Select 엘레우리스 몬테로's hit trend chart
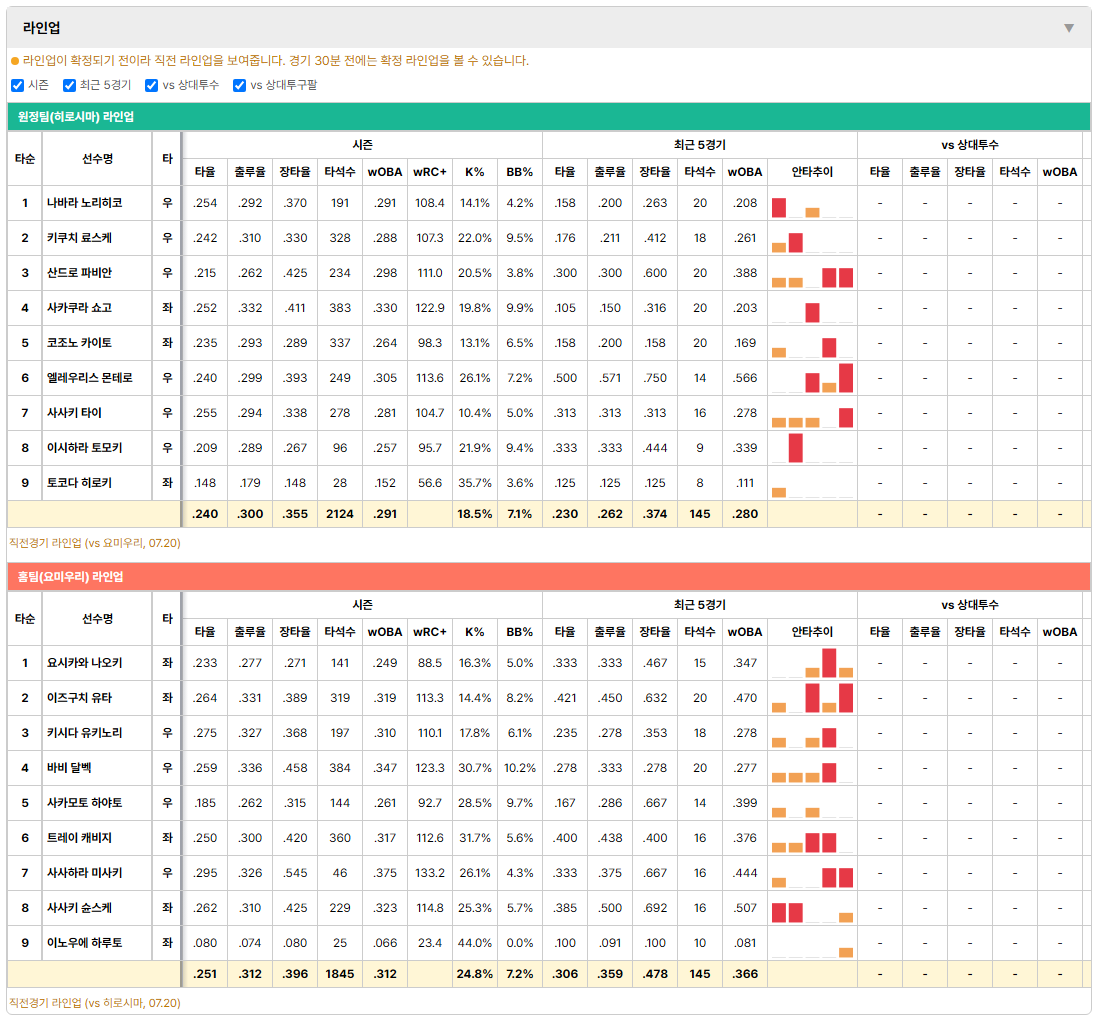 812,379
